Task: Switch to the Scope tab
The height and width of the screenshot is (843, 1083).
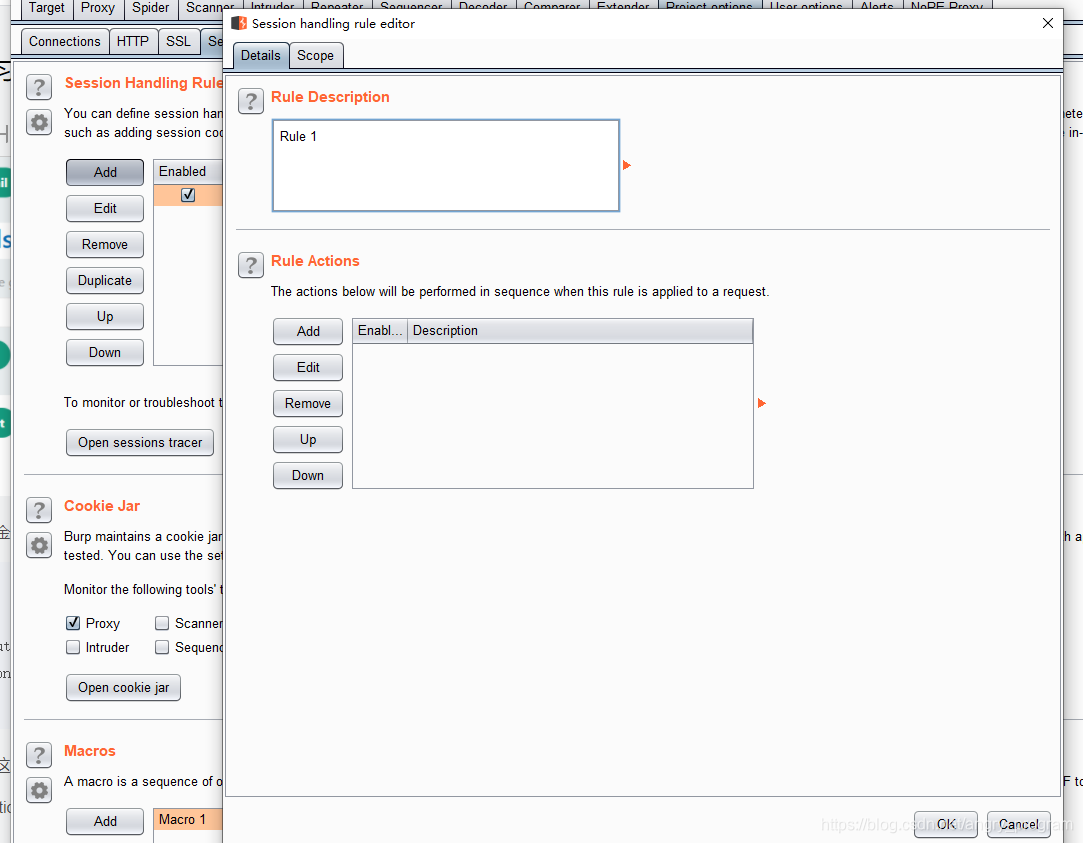Action: pyautogui.click(x=316, y=55)
